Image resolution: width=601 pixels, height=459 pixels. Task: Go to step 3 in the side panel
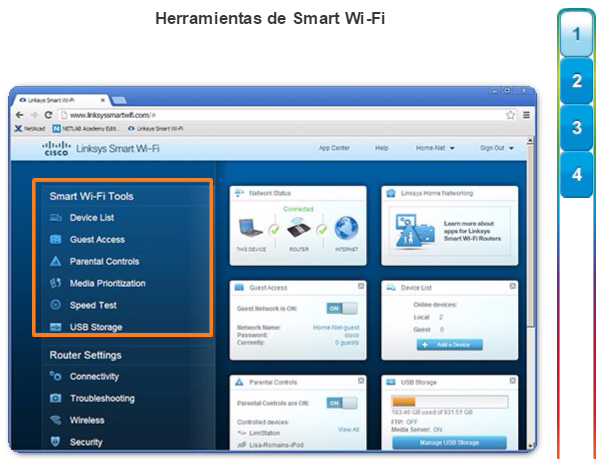coord(576,128)
